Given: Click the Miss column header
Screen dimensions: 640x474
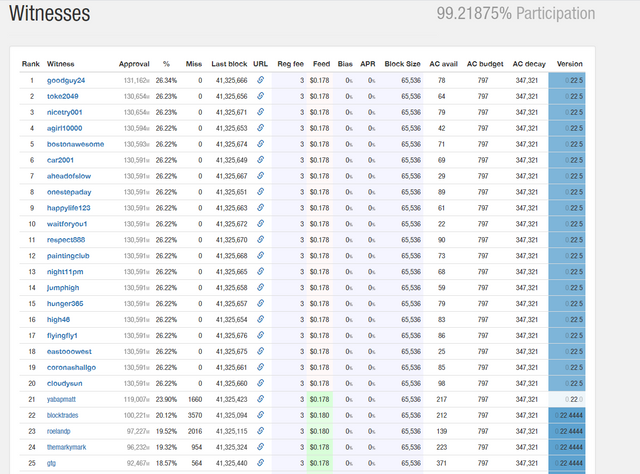Looking at the screenshot, I should (194, 64).
